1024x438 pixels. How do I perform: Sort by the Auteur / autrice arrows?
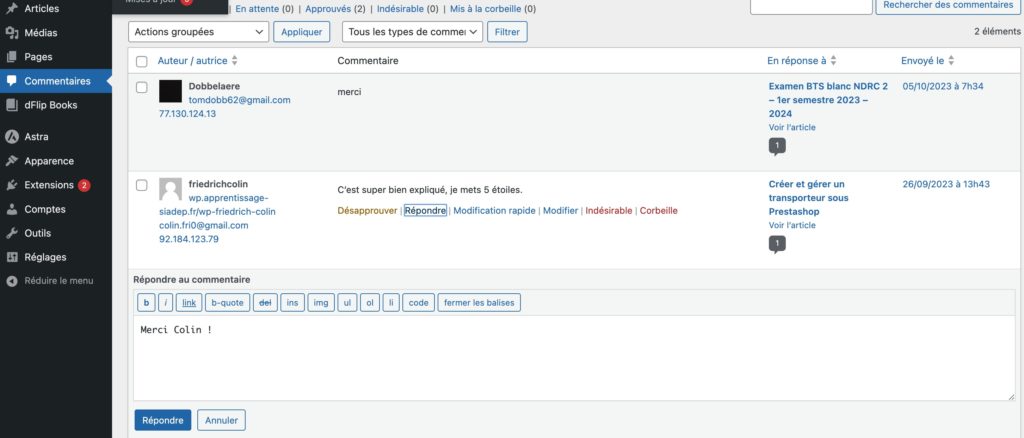pos(234,61)
